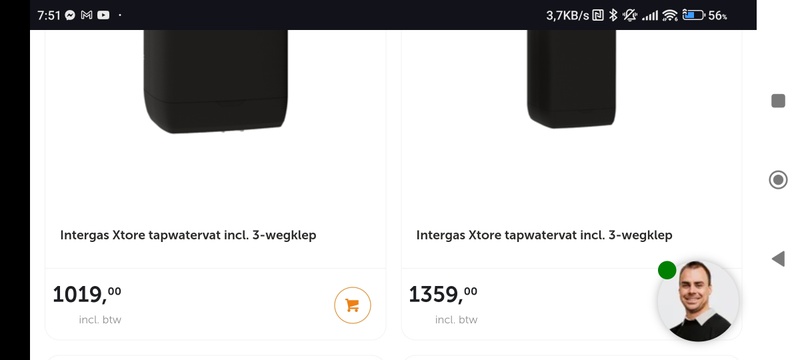Tap the Wi-Fi status icon
This screenshot has width=800, height=360.
pyautogui.click(x=670, y=15)
